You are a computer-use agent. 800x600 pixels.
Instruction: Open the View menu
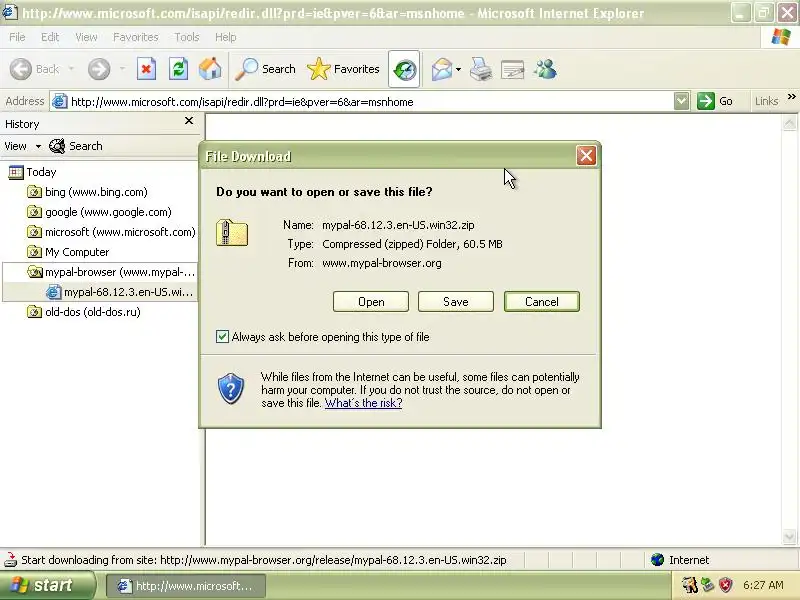tap(86, 37)
